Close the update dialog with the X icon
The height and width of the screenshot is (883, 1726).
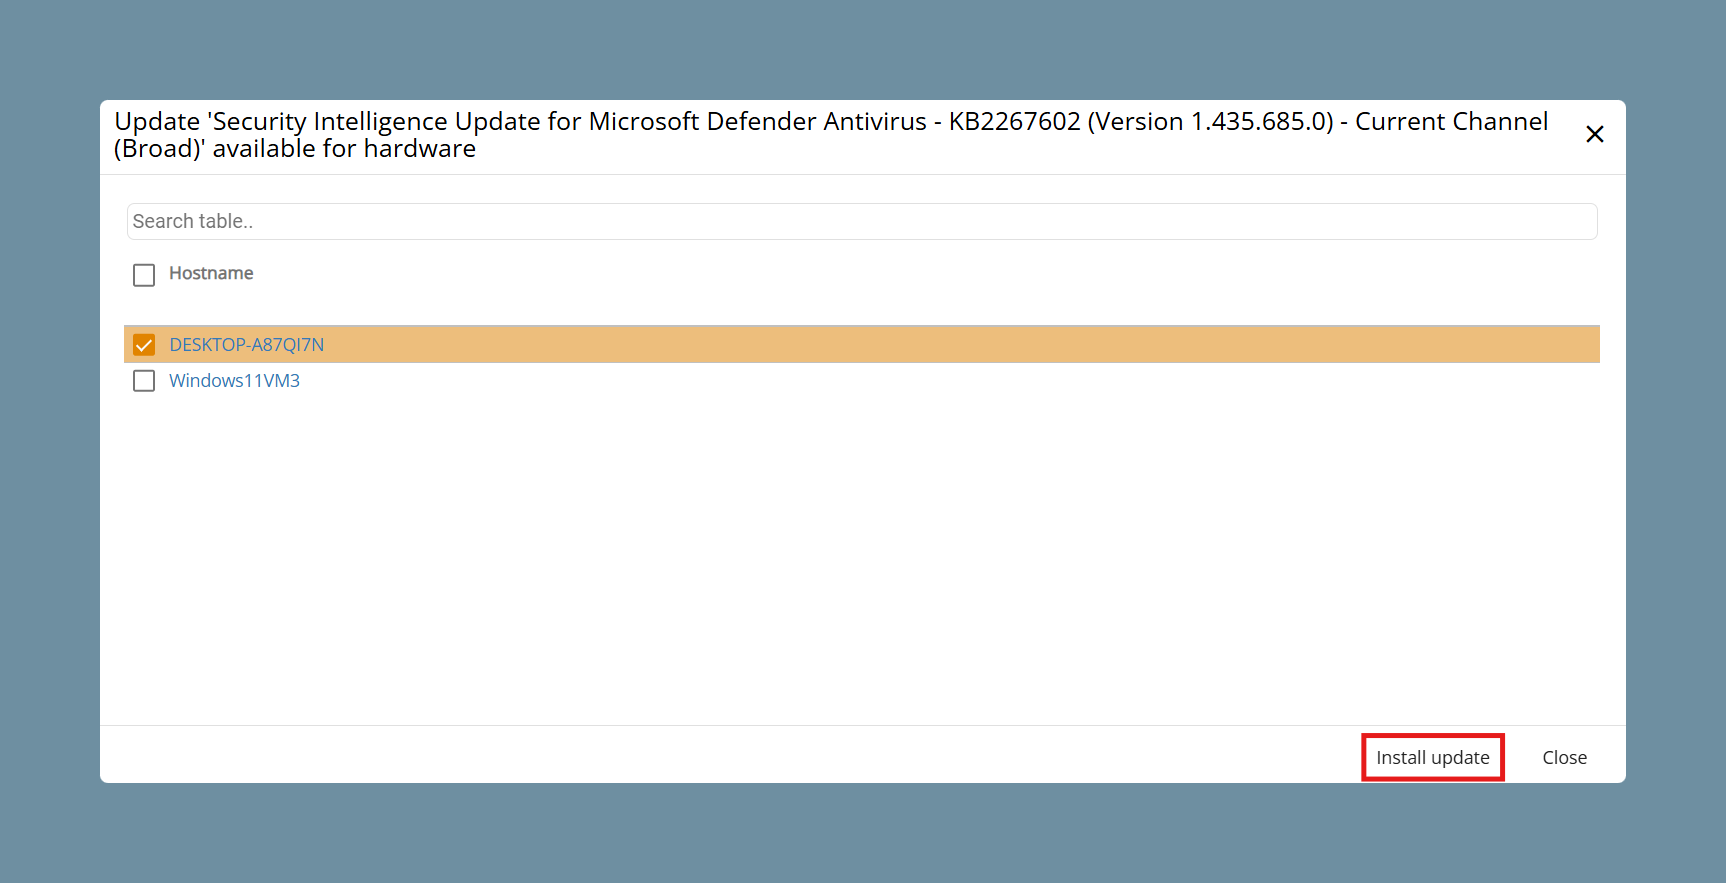click(1595, 134)
